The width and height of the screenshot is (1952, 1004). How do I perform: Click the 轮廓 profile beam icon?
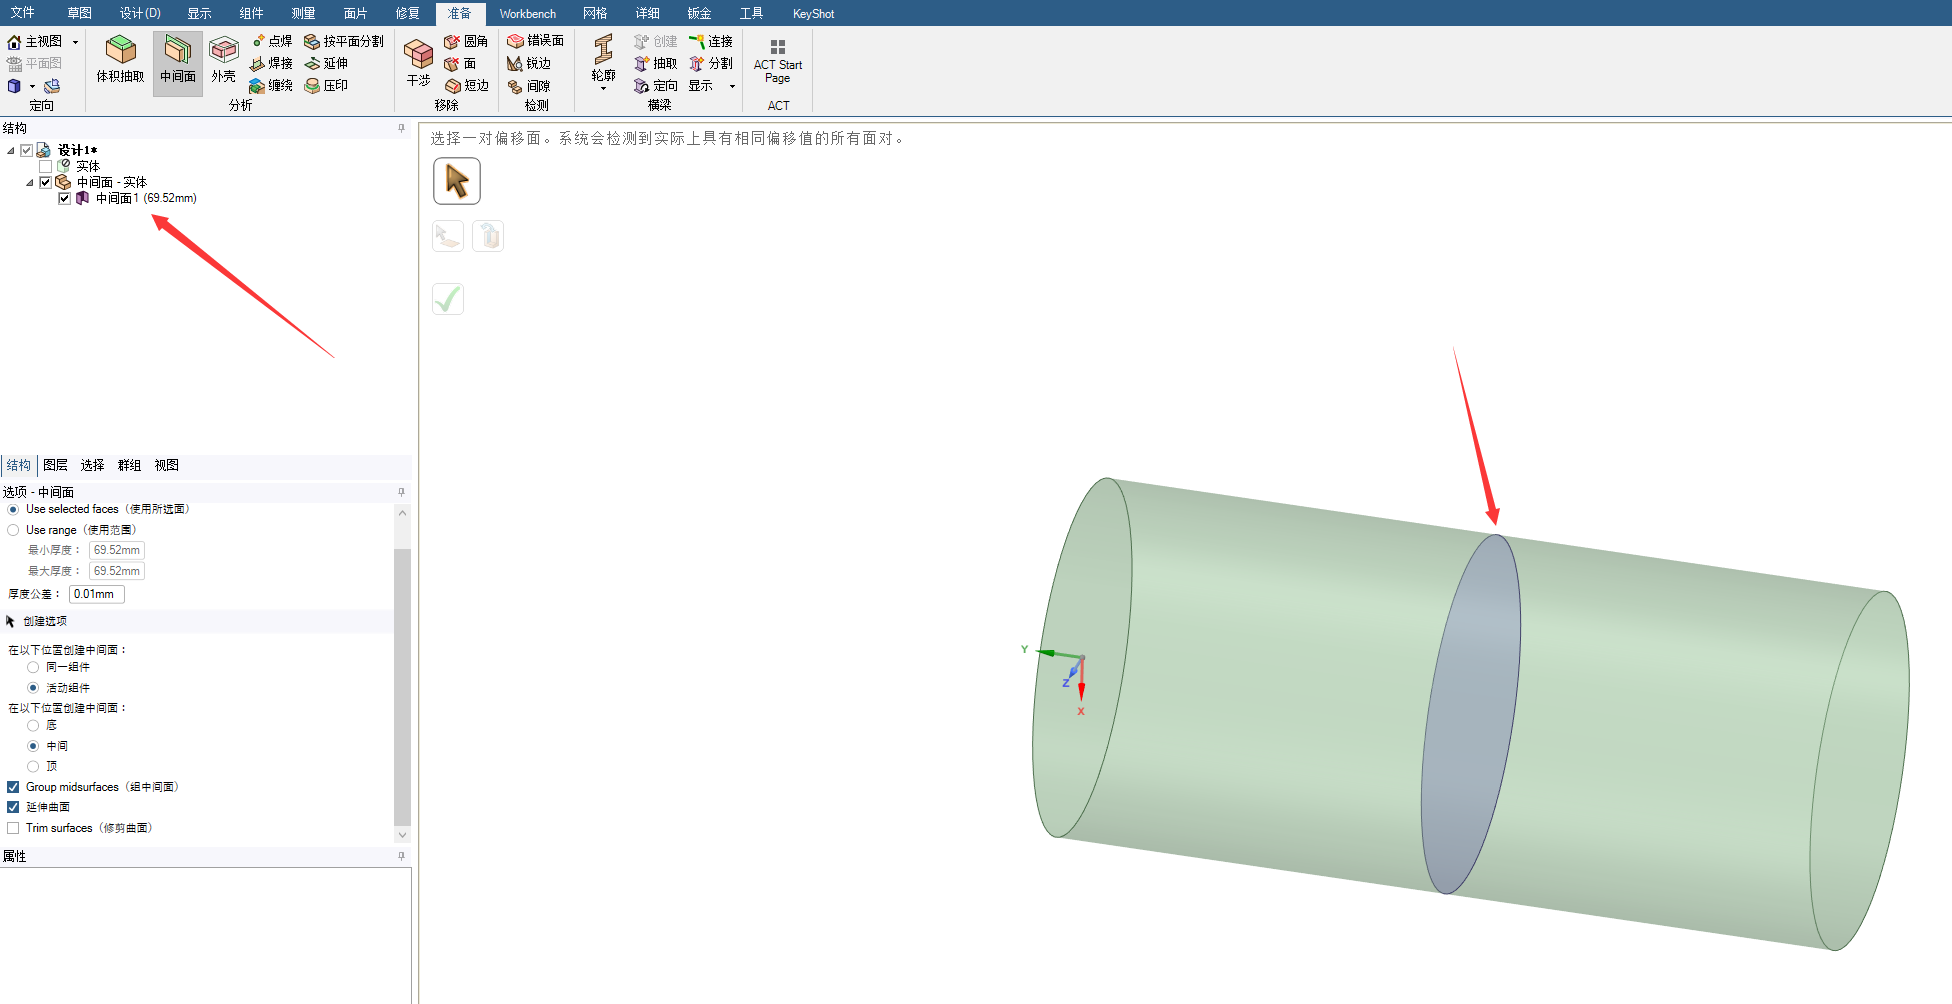click(x=603, y=59)
